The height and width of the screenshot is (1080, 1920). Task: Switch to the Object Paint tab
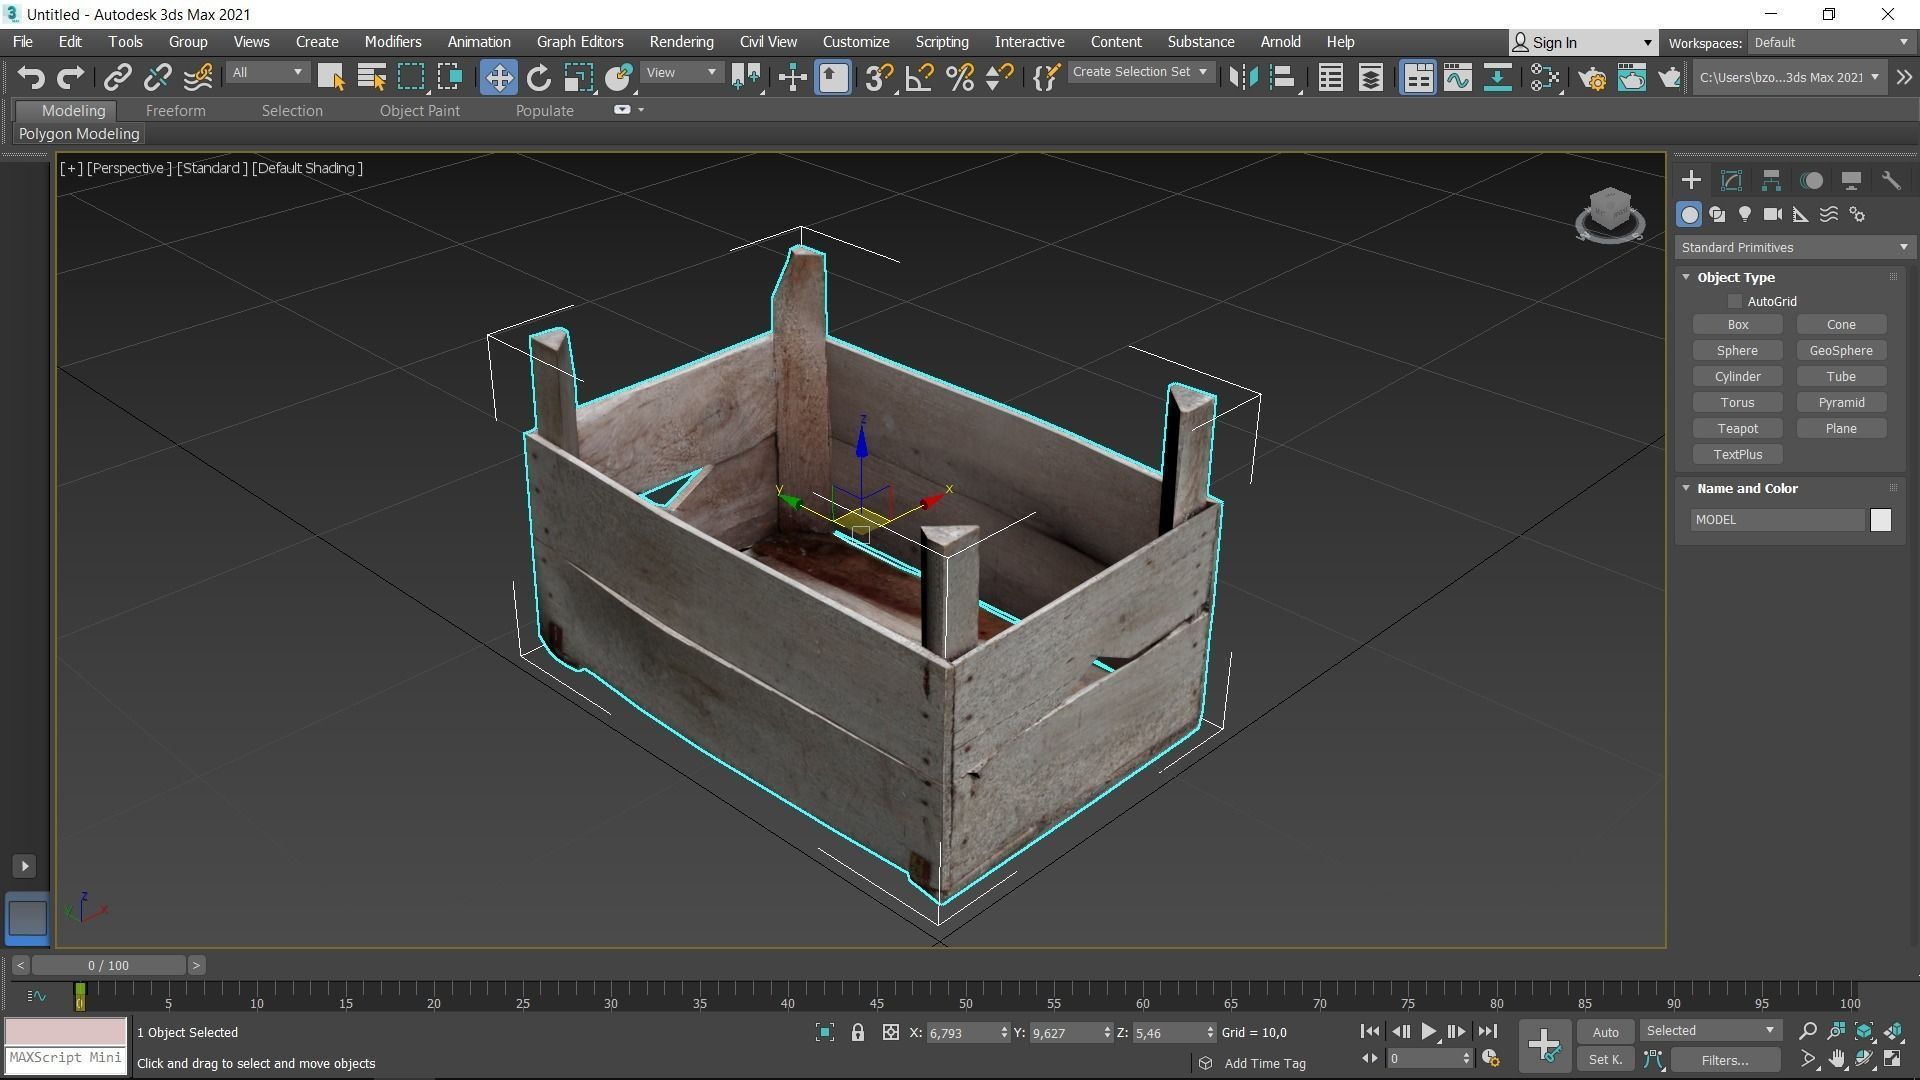tap(419, 111)
